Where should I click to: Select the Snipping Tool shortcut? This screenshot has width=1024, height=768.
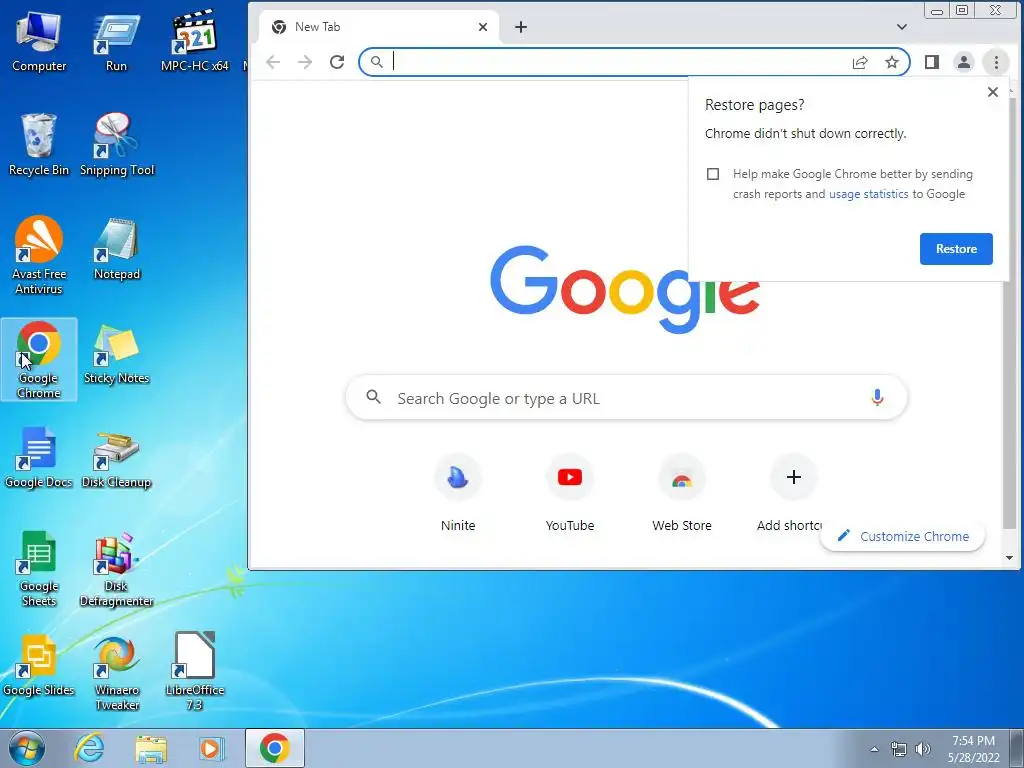[x=117, y=145]
